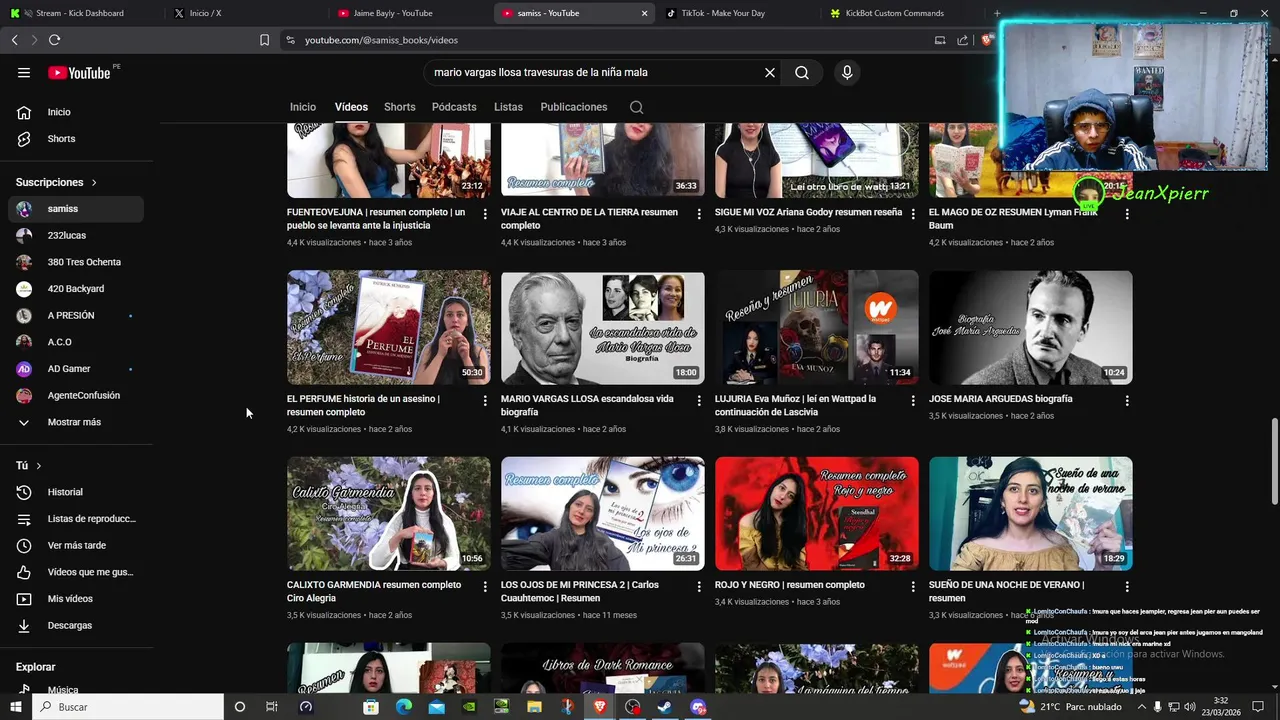Open the YouTube hamburger guide menu
This screenshot has height=720, width=1280.
(x=24, y=72)
